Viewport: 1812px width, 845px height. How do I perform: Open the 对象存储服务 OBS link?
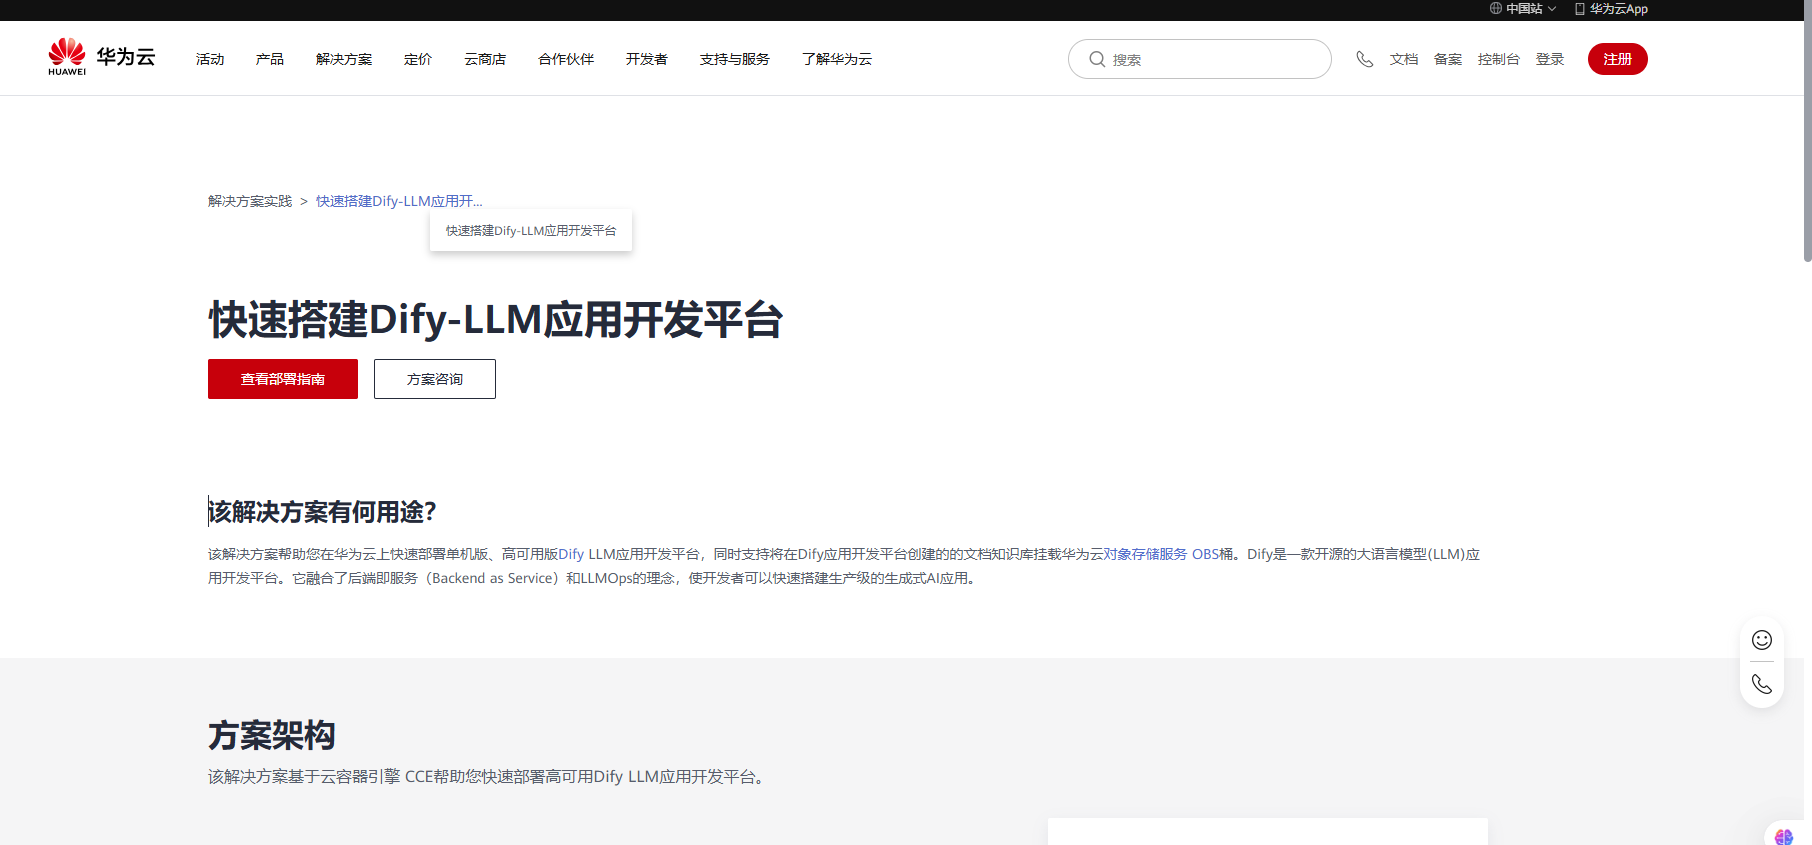[1161, 554]
